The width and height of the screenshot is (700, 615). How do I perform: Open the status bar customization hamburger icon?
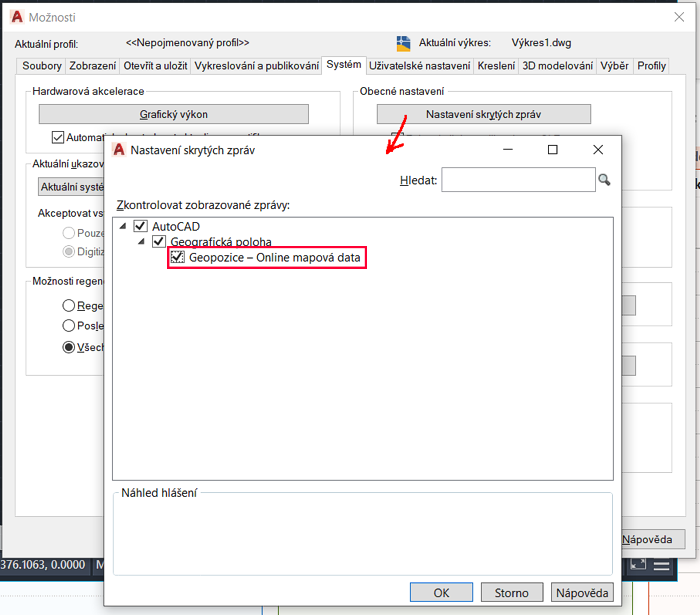(663, 565)
